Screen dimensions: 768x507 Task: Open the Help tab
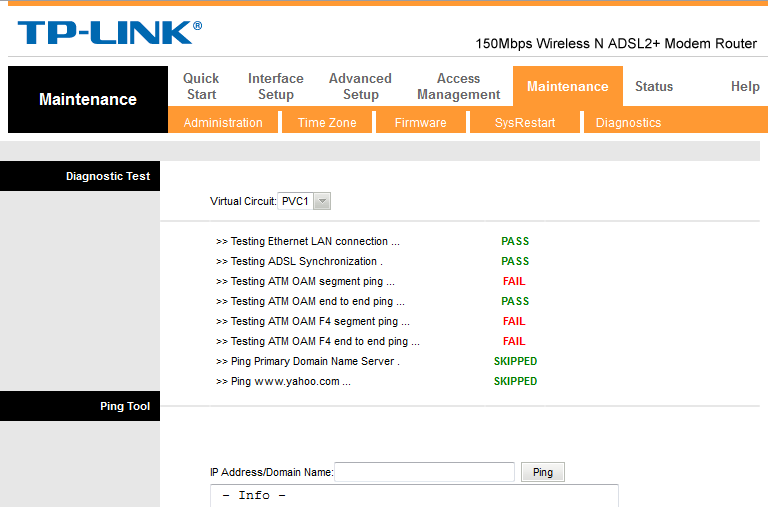(x=745, y=86)
